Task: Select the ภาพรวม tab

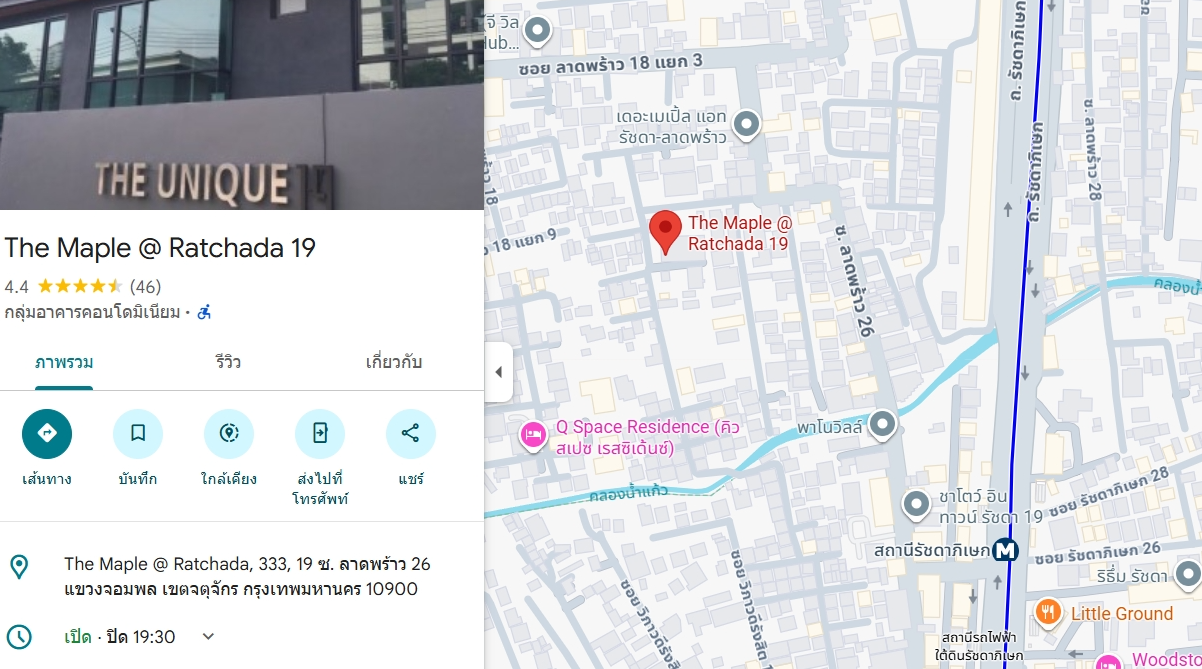Action: pos(64,362)
